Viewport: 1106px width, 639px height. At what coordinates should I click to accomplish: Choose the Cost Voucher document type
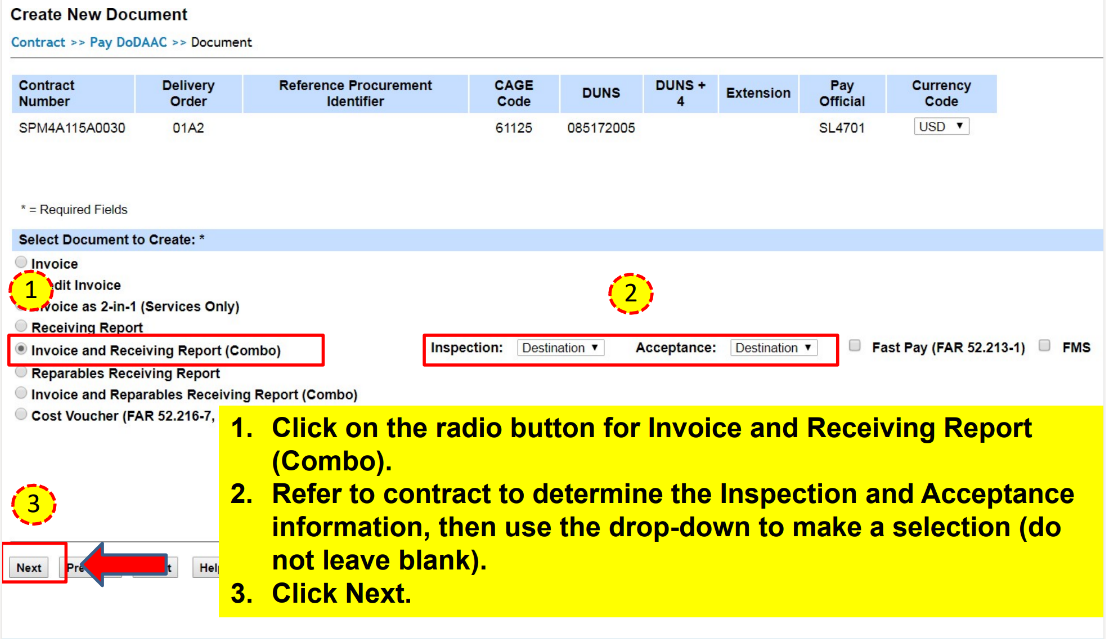pyautogui.click(x=21, y=415)
